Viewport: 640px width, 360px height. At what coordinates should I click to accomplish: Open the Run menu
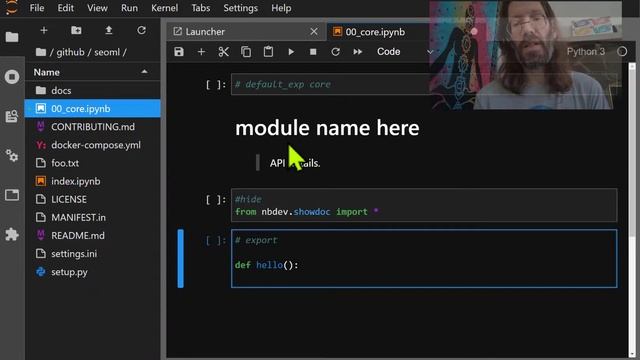[x=129, y=8]
